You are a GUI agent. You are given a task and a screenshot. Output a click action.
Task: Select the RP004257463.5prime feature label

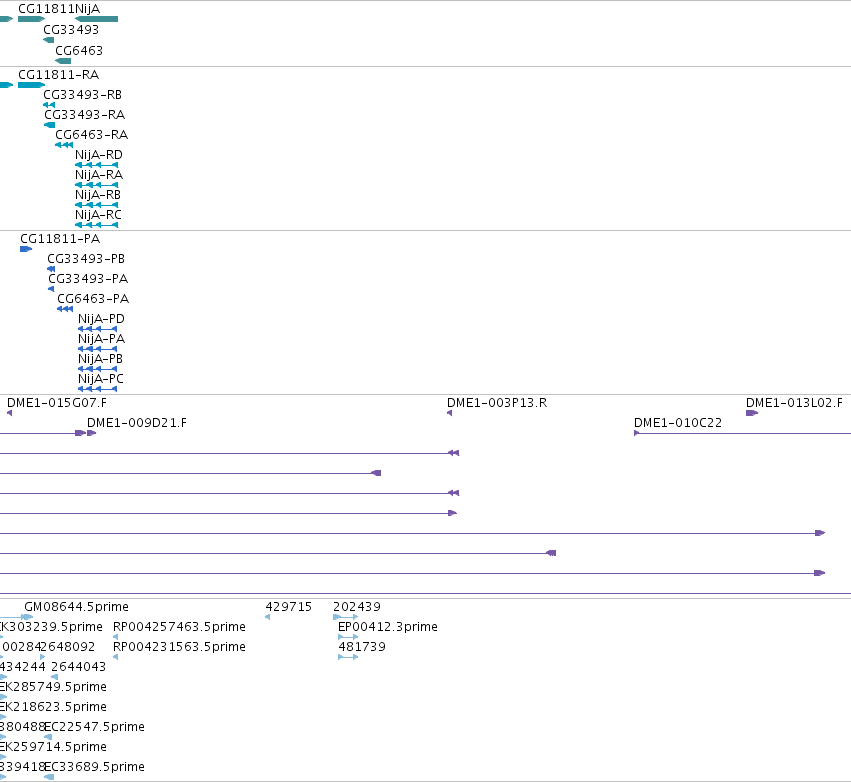[x=180, y=627]
